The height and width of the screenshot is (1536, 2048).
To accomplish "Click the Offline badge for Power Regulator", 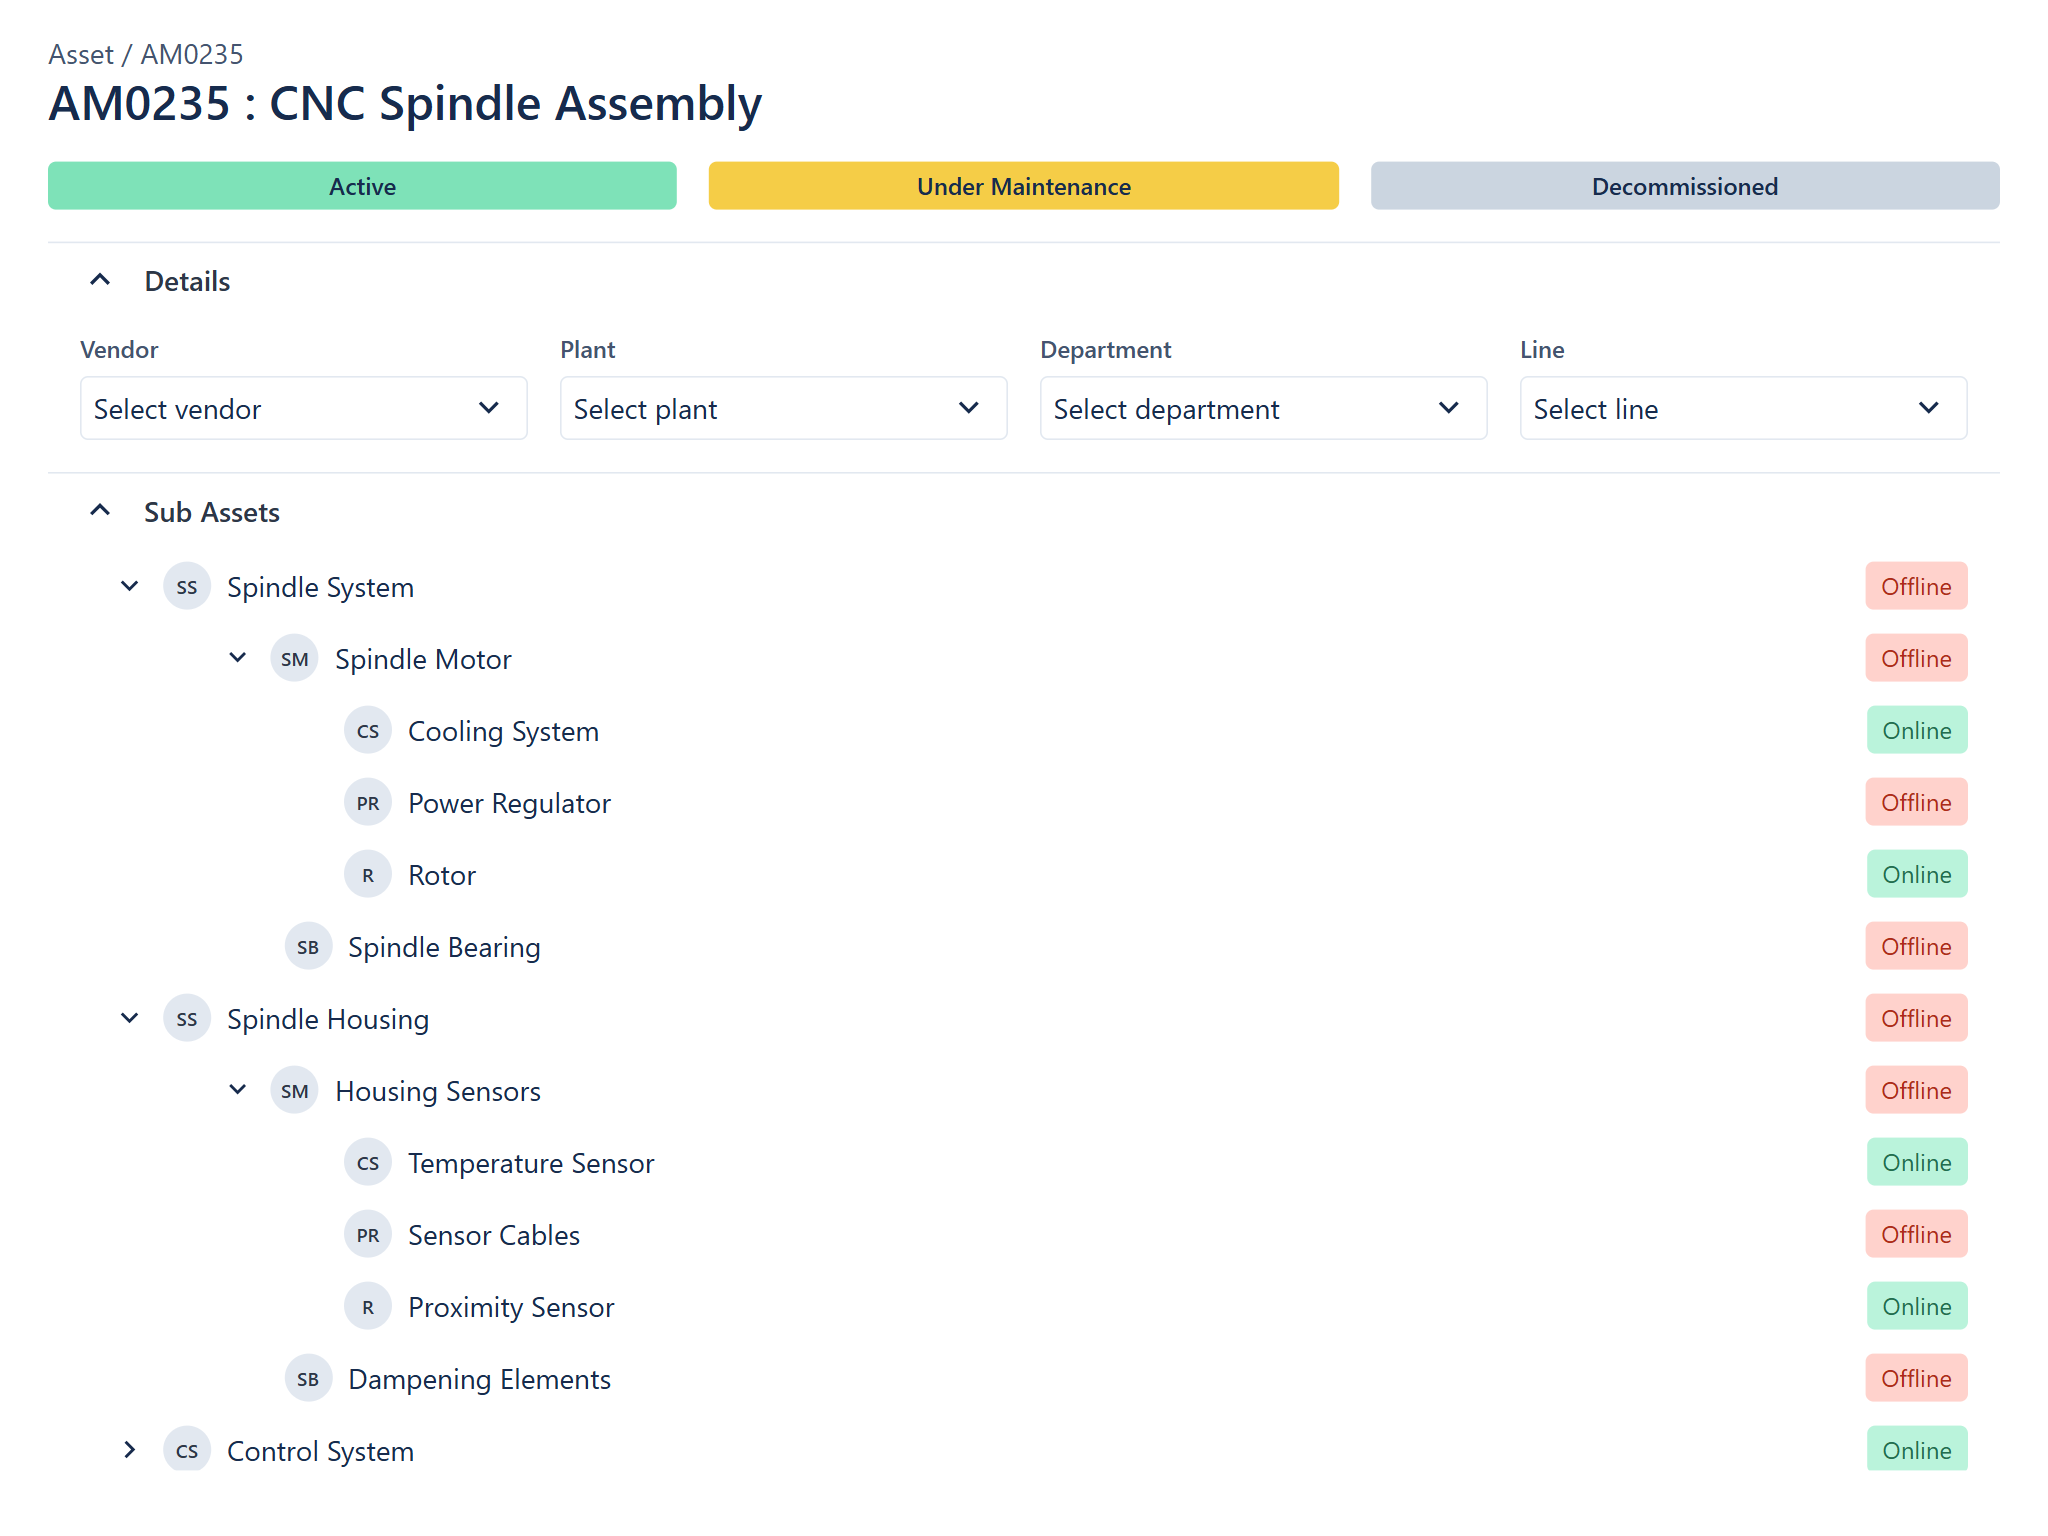I will (x=1916, y=803).
